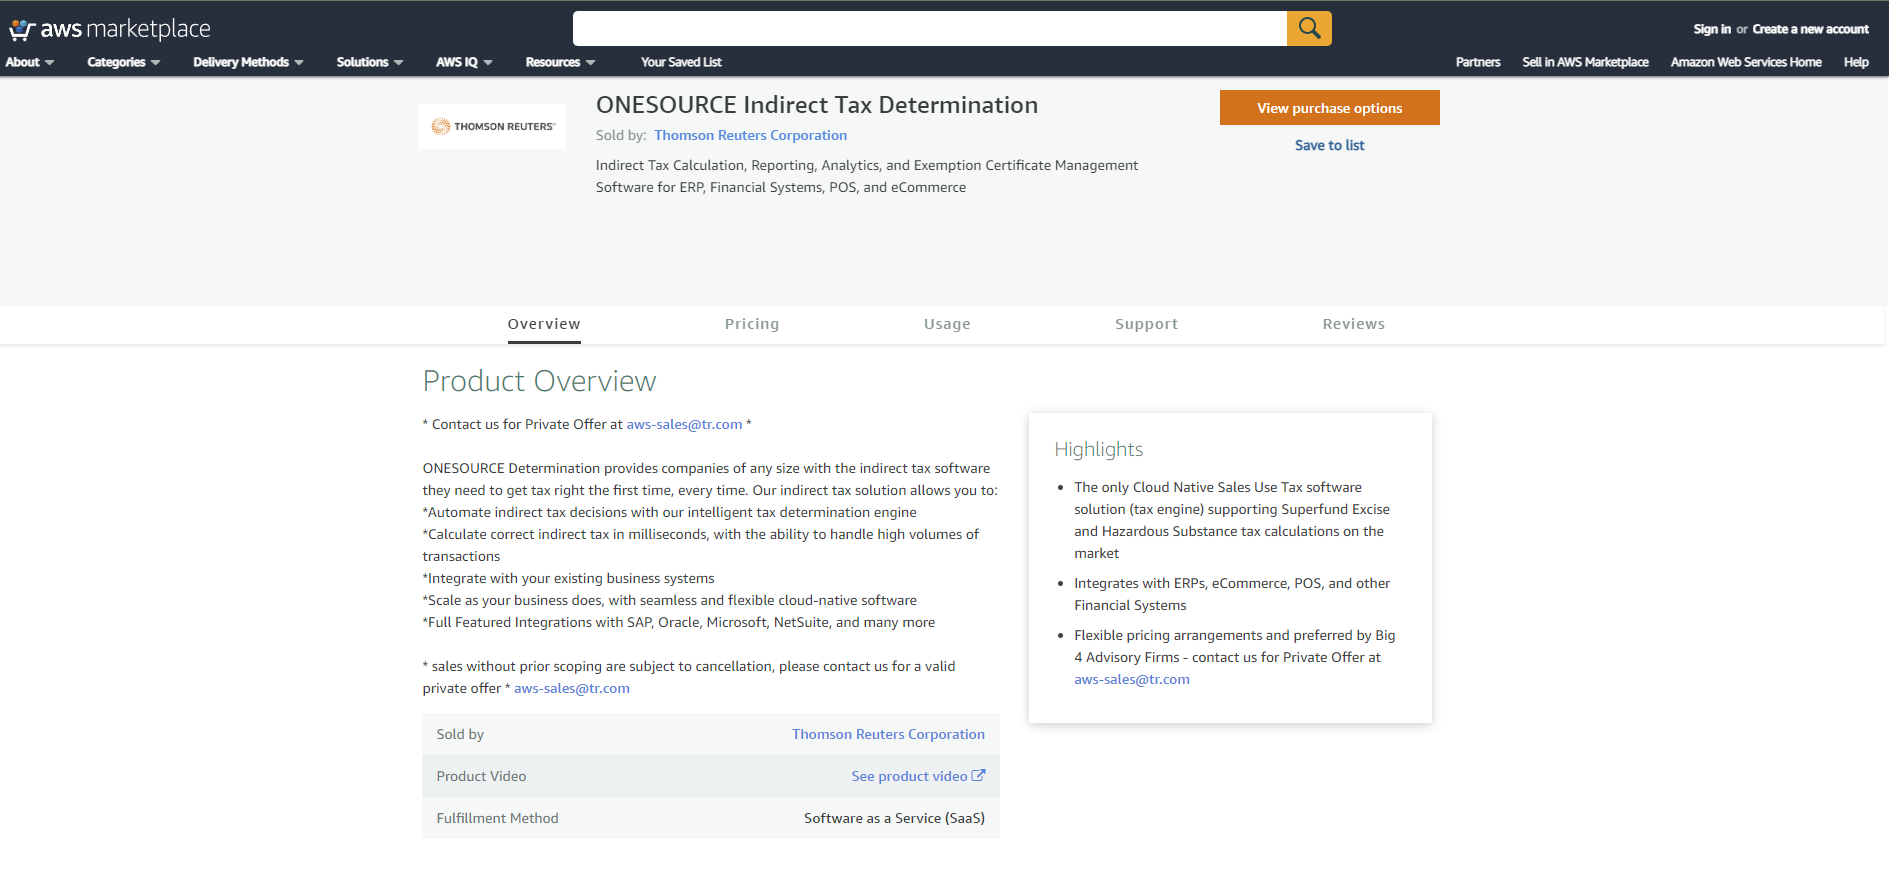Click aws-sales@tr.com link in the Highlights box
The image size is (1889, 874).
tap(1132, 679)
